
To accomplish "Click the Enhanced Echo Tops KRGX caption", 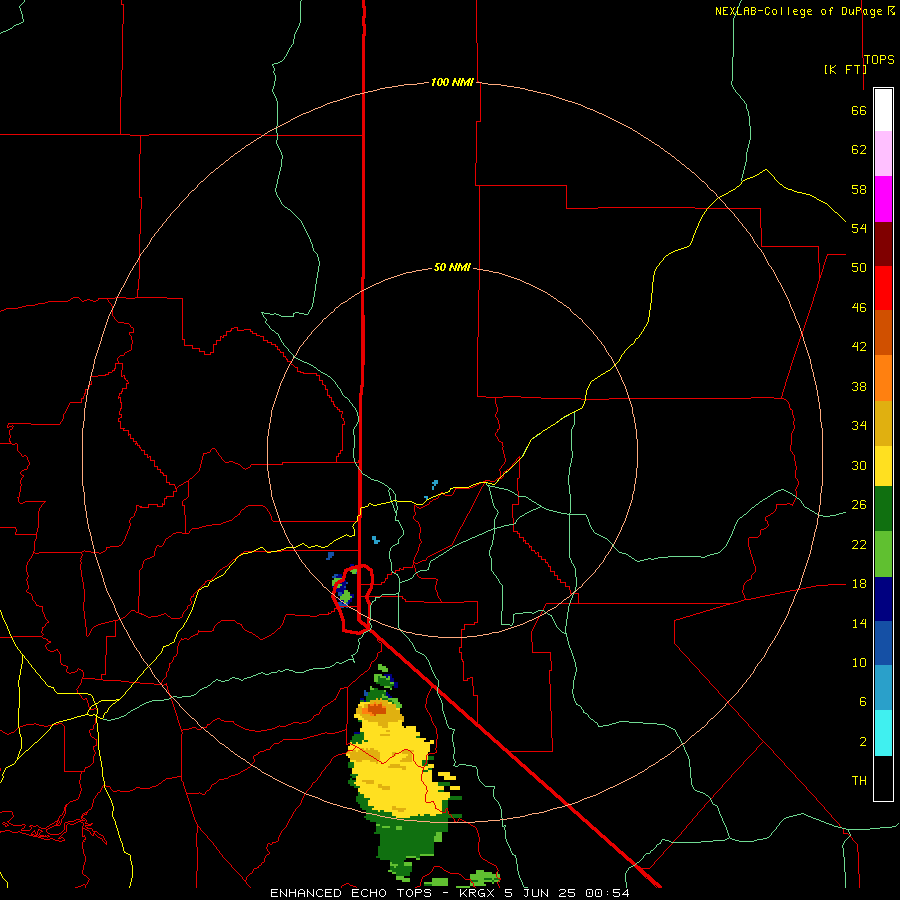I will (449, 893).
